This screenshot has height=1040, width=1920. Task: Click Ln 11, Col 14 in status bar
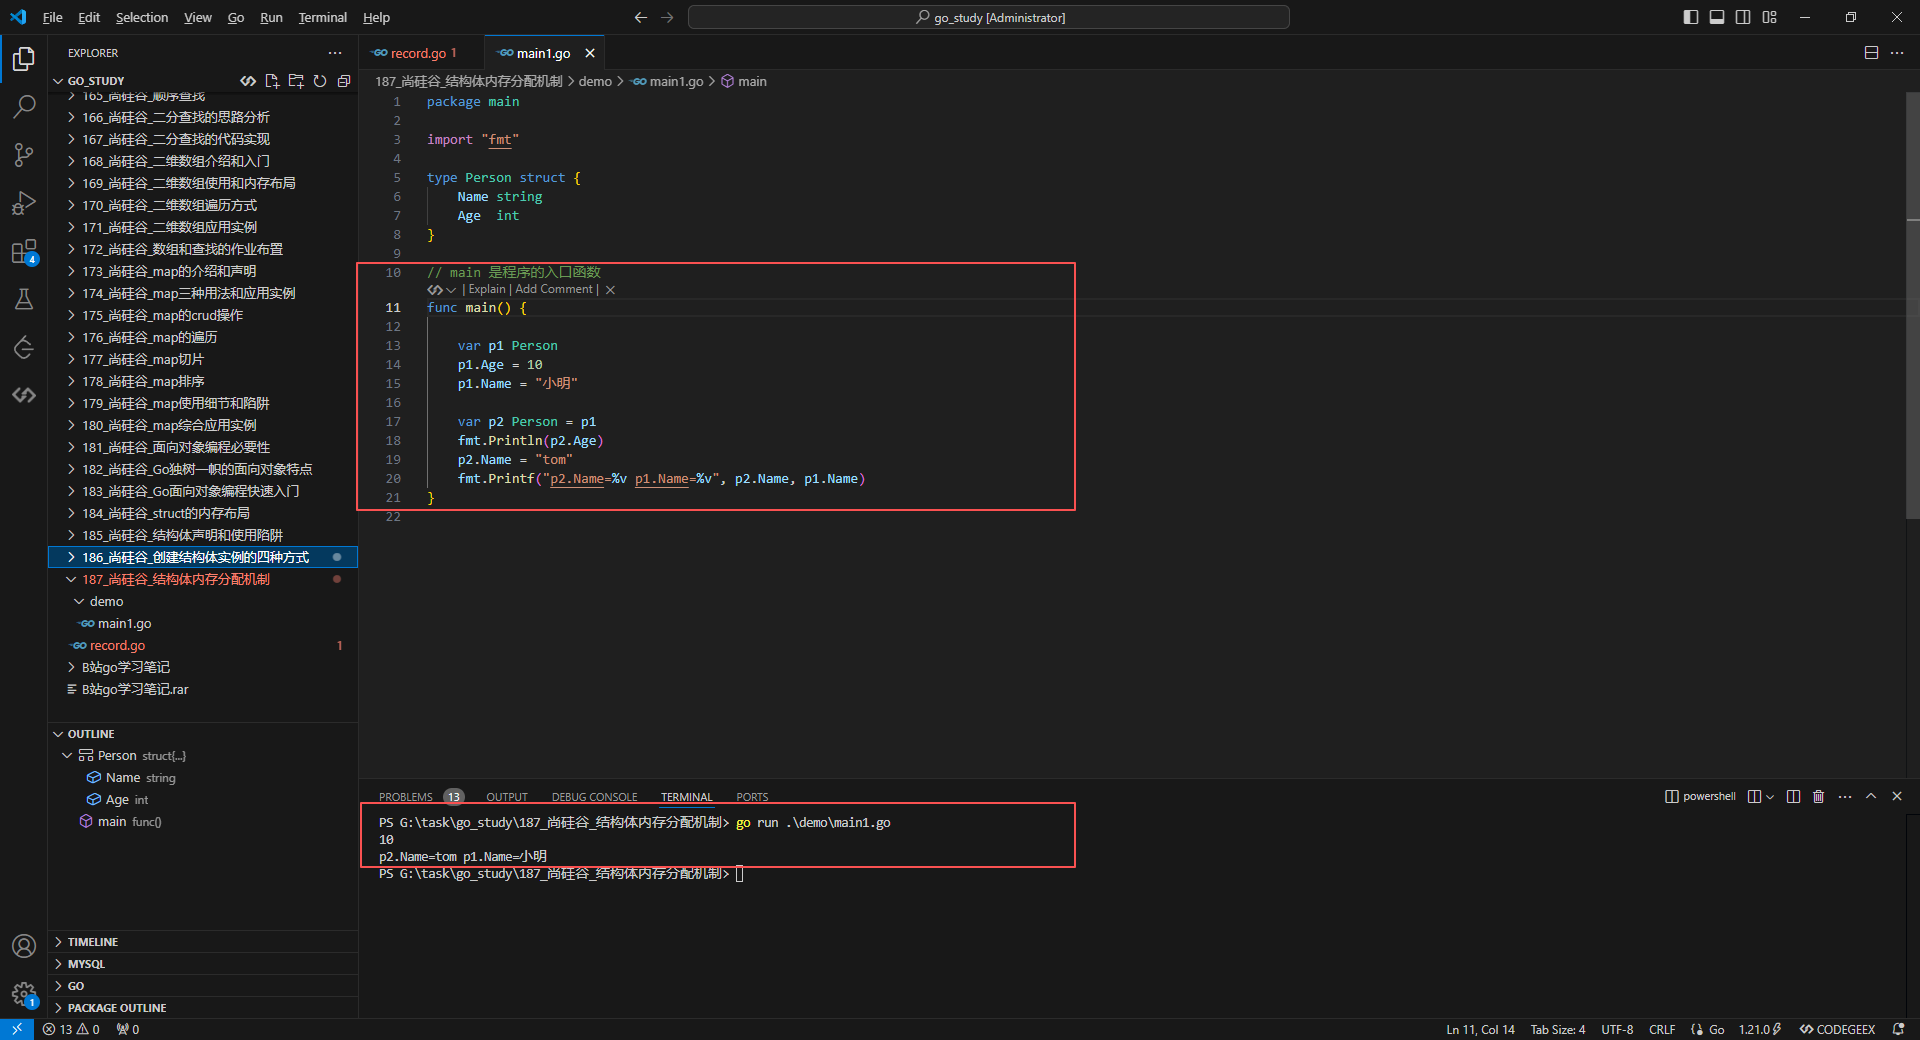[1480, 1029]
